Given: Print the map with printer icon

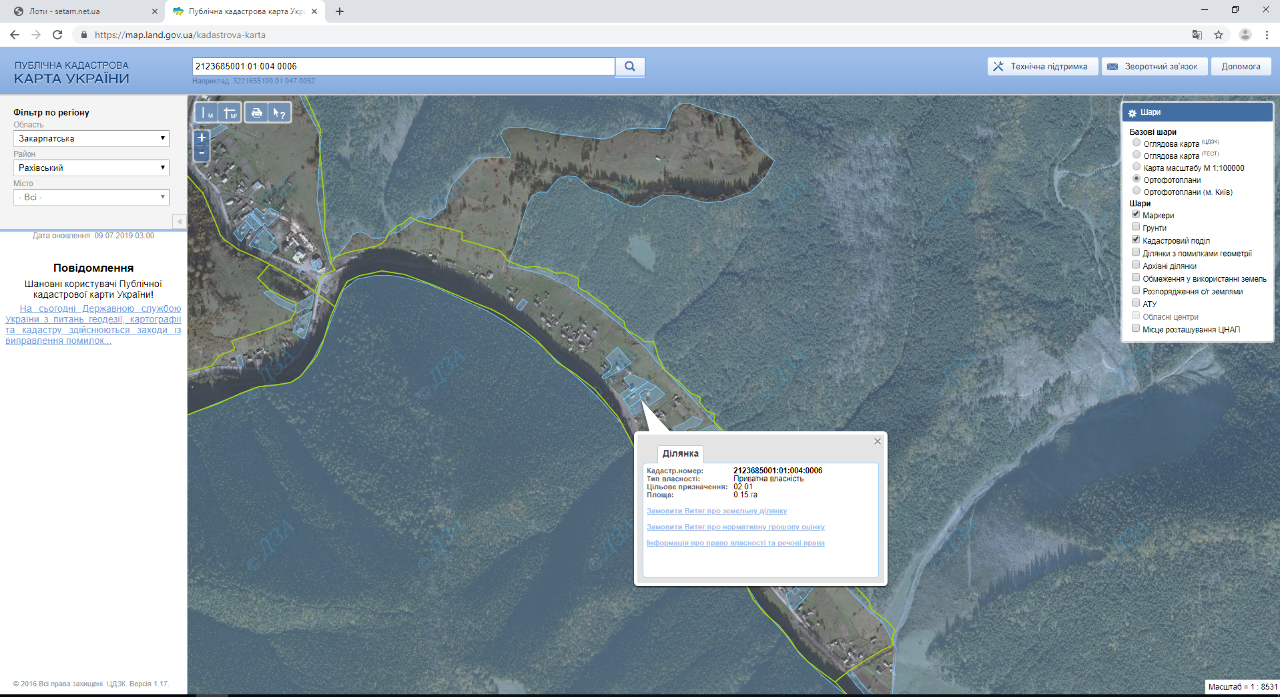Looking at the screenshot, I should click(x=257, y=113).
